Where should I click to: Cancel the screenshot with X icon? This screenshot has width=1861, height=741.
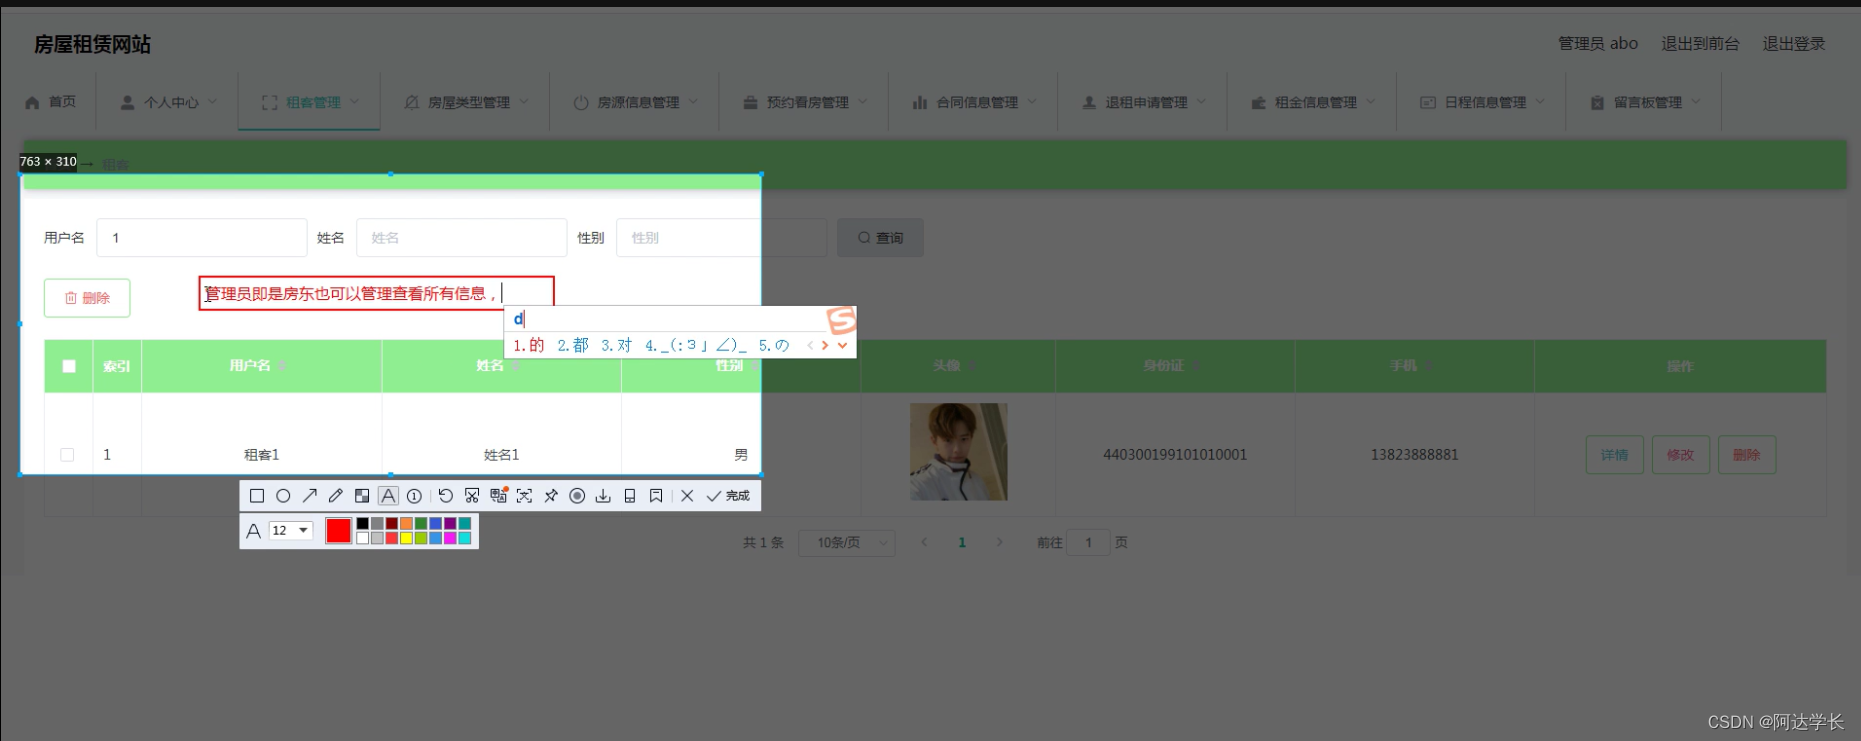pyautogui.click(x=687, y=496)
